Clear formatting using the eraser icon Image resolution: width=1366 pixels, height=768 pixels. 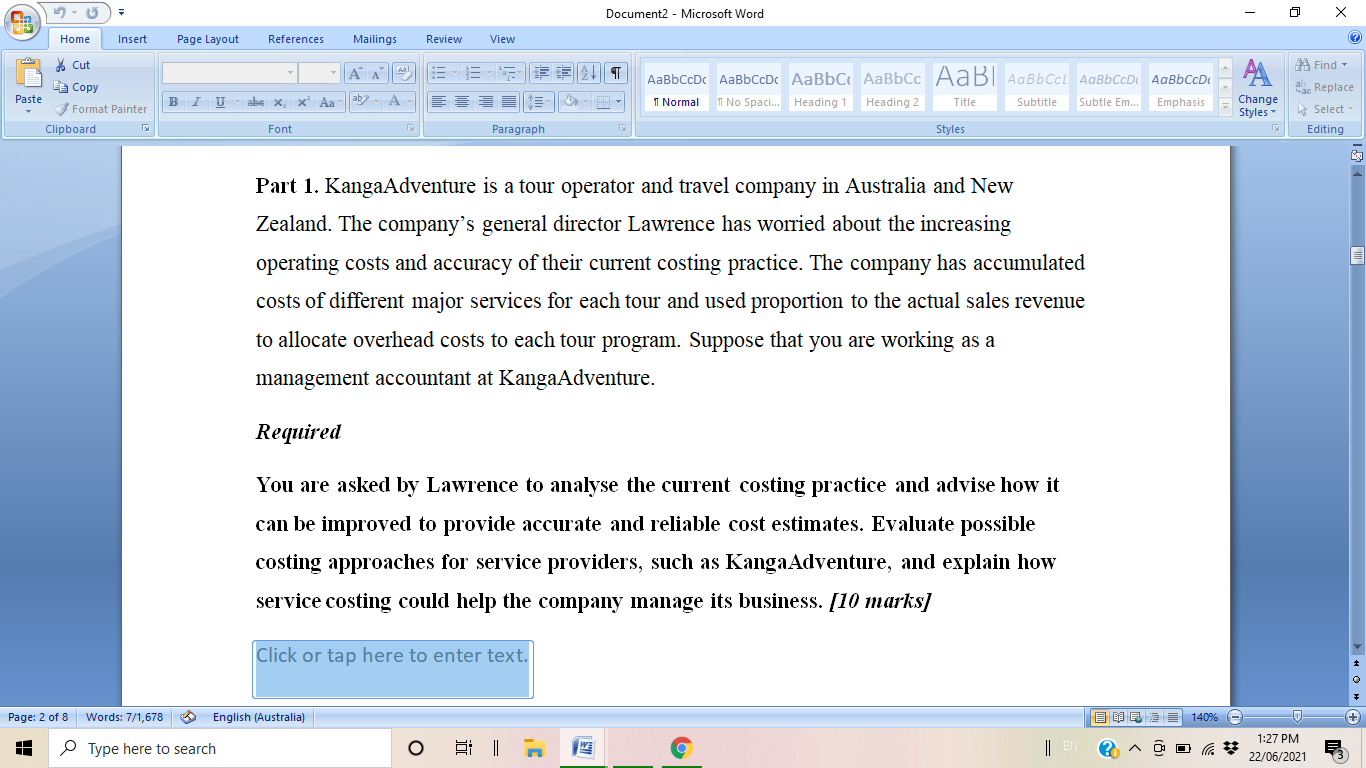(404, 72)
